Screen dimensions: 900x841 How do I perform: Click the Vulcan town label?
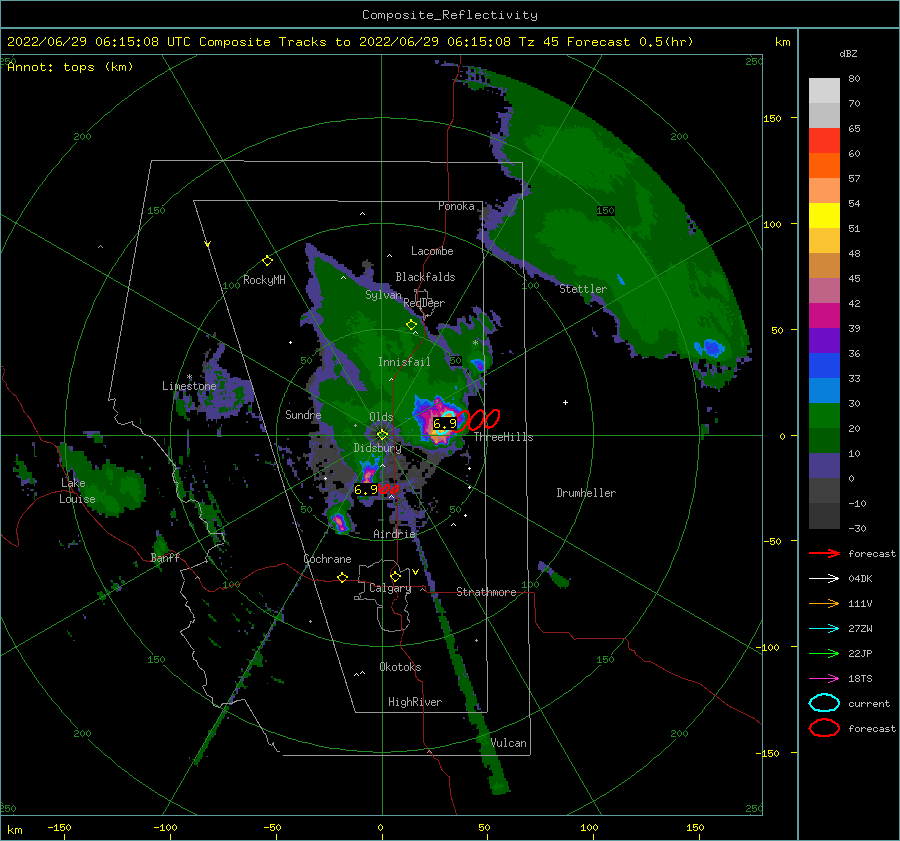pyautogui.click(x=509, y=743)
